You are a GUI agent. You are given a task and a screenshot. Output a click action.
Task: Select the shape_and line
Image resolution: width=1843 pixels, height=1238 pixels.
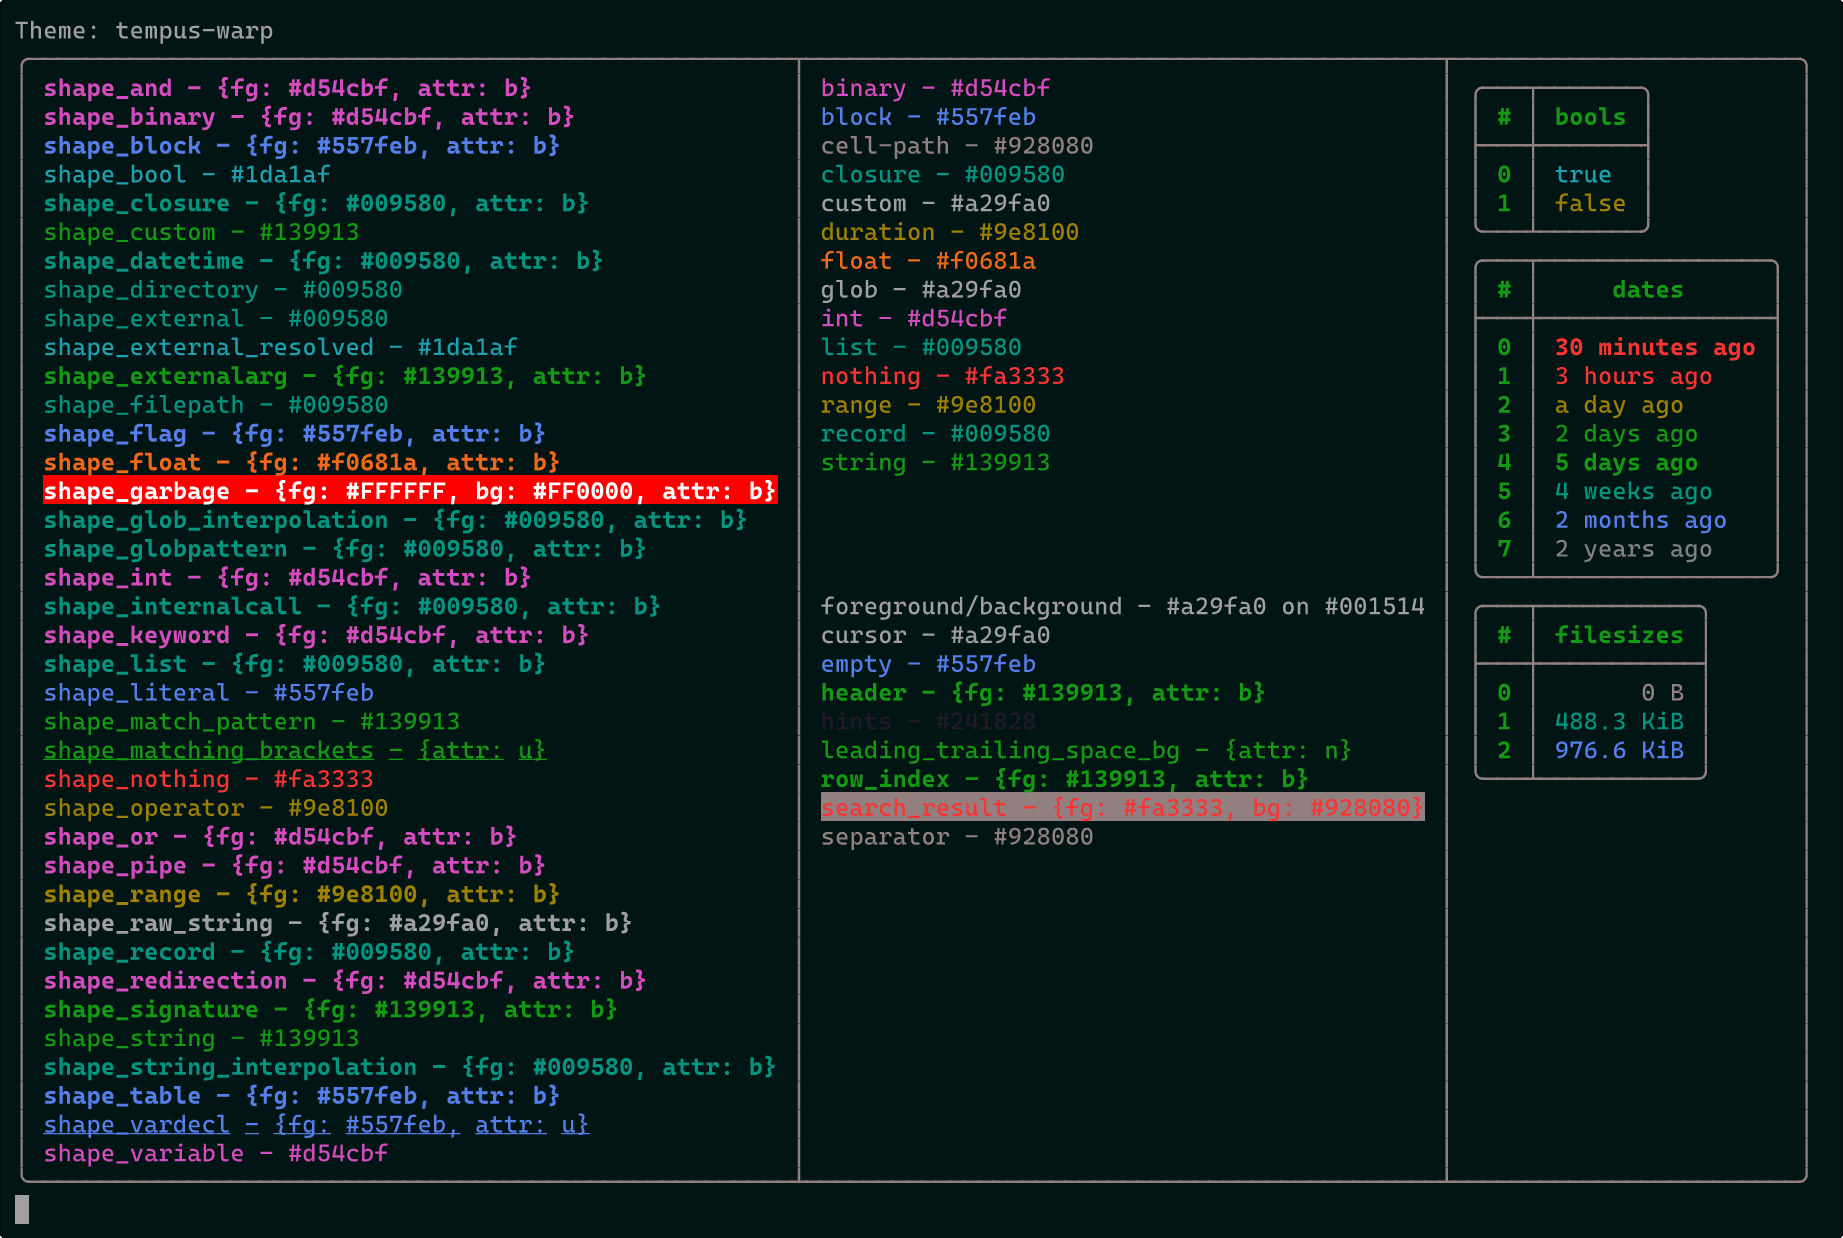click(287, 88)
